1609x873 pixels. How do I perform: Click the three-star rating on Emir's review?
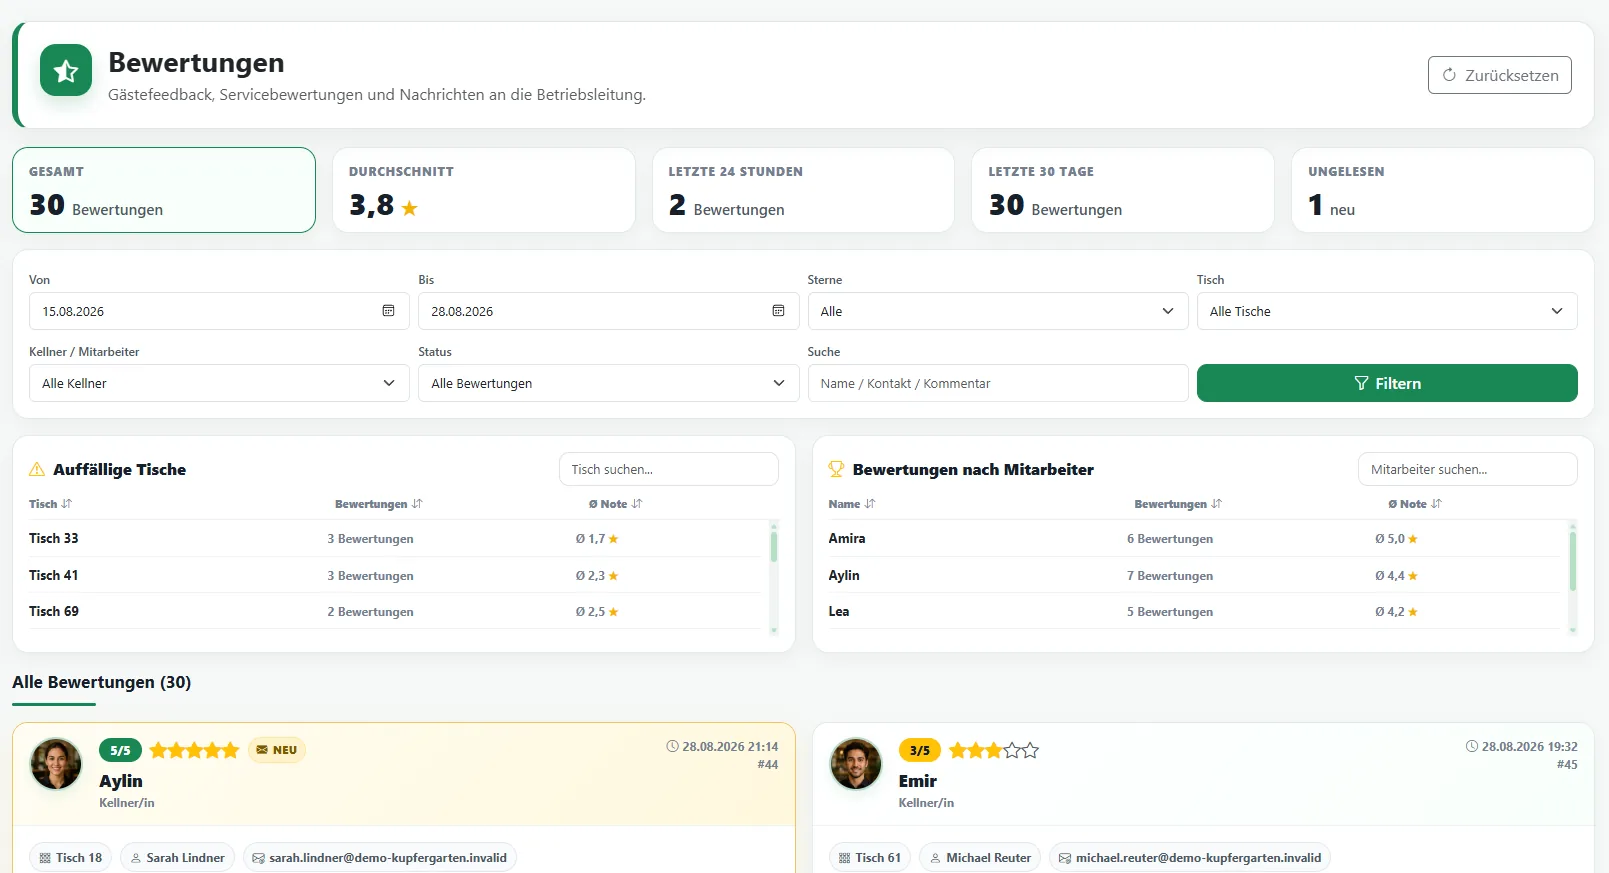tap(994, 750)
